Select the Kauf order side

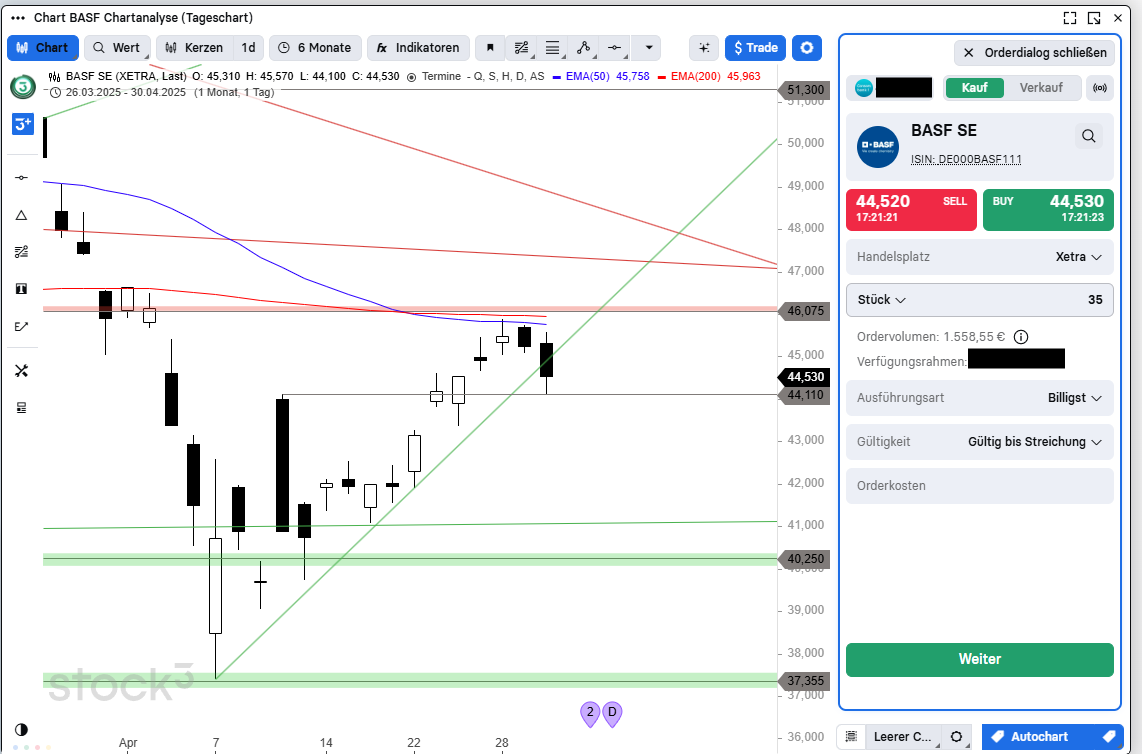(x=974, y=88)
